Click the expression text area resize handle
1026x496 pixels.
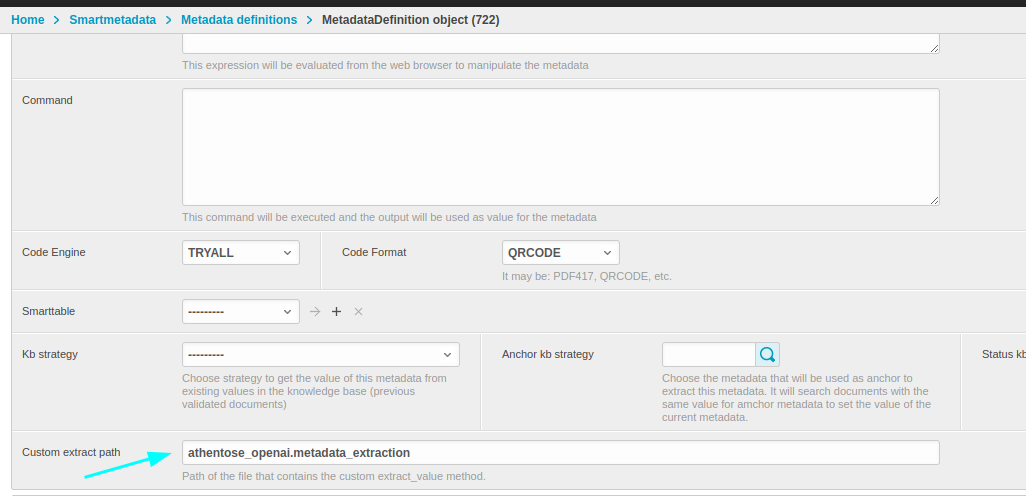(x=934, y=48)
